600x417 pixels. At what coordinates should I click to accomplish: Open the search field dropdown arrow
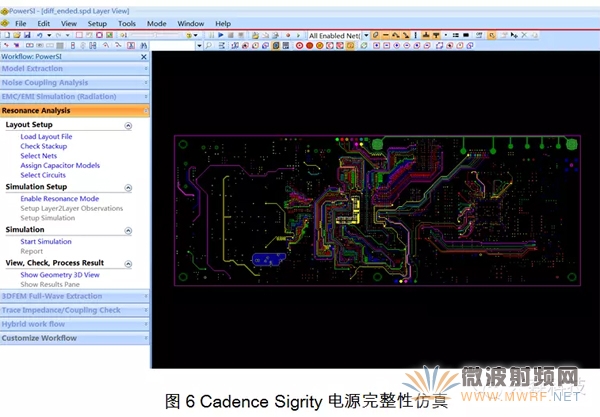[x=199, y=46]
